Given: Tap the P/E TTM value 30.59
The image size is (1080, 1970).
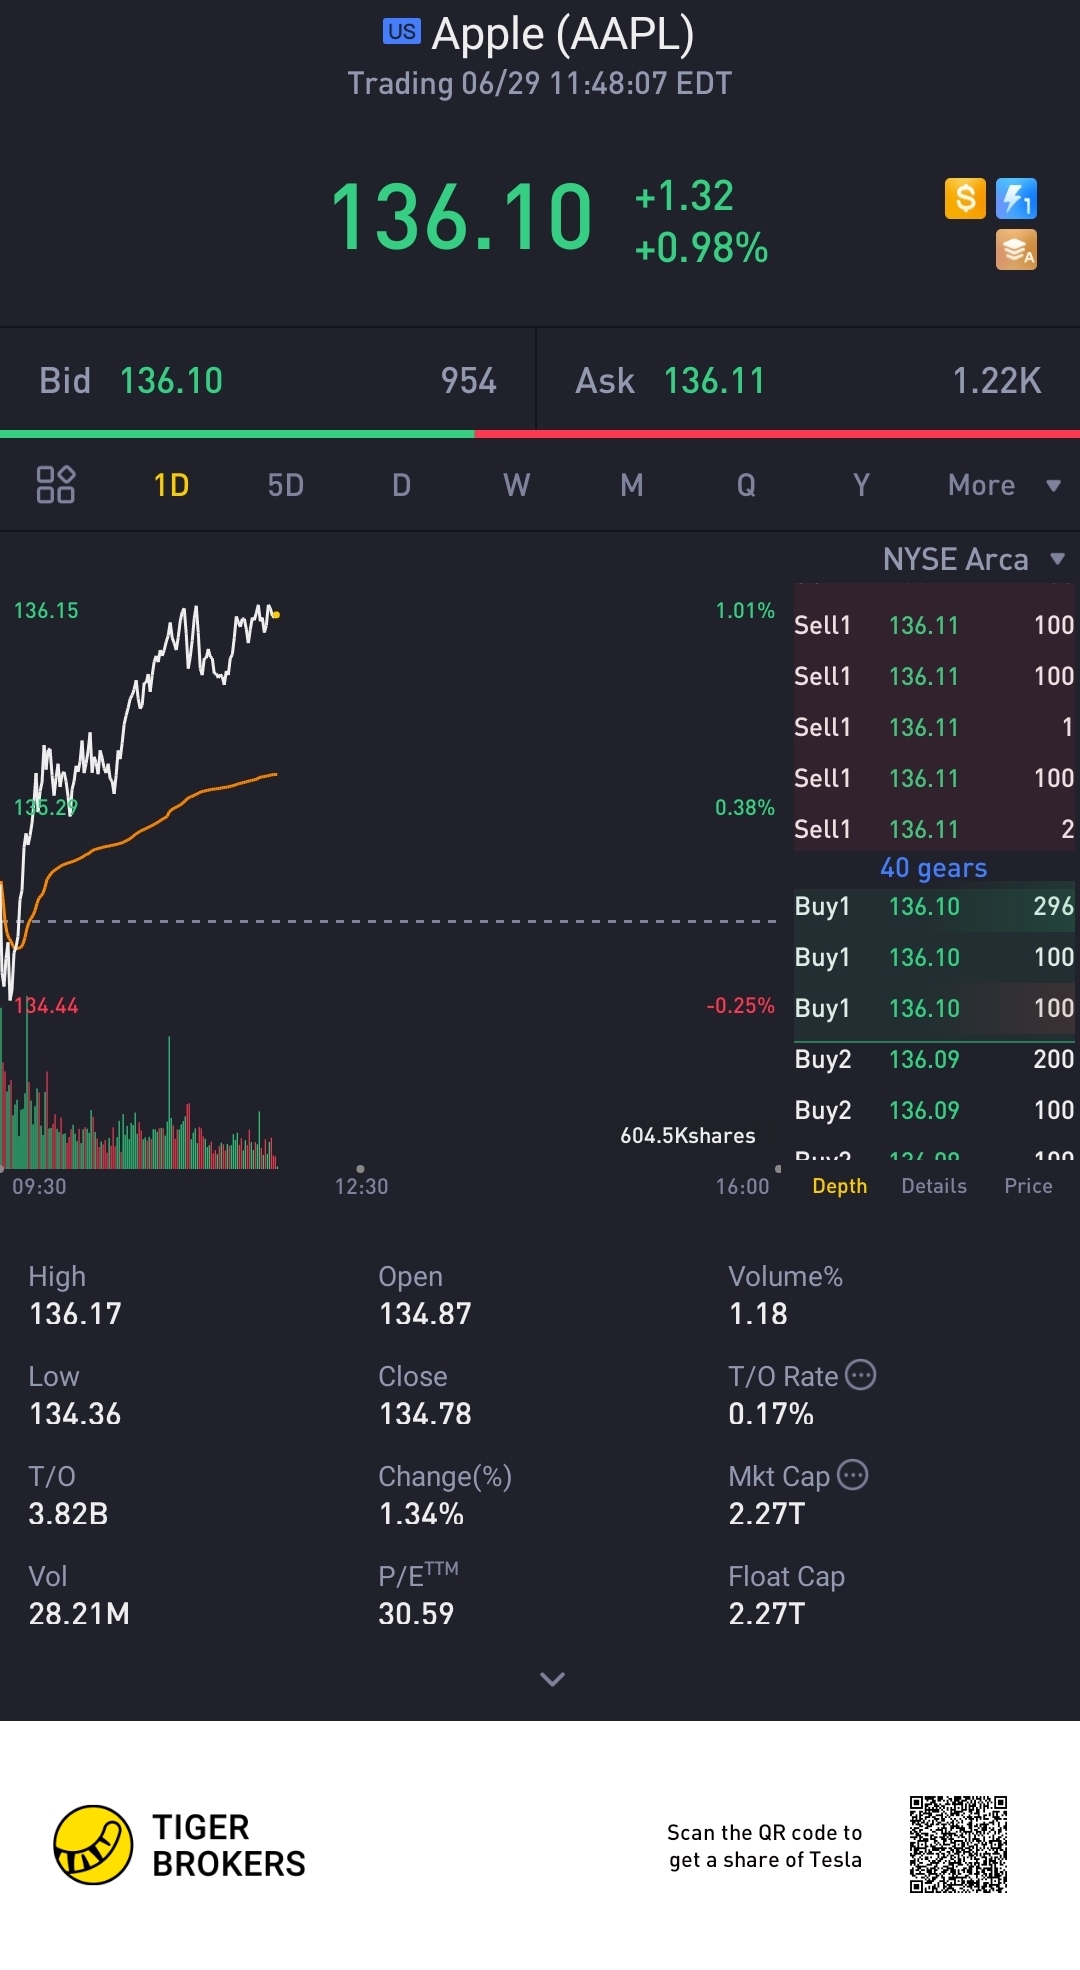Looking at the screenshot, I should pyautogui.click(x=416, y=1613).
